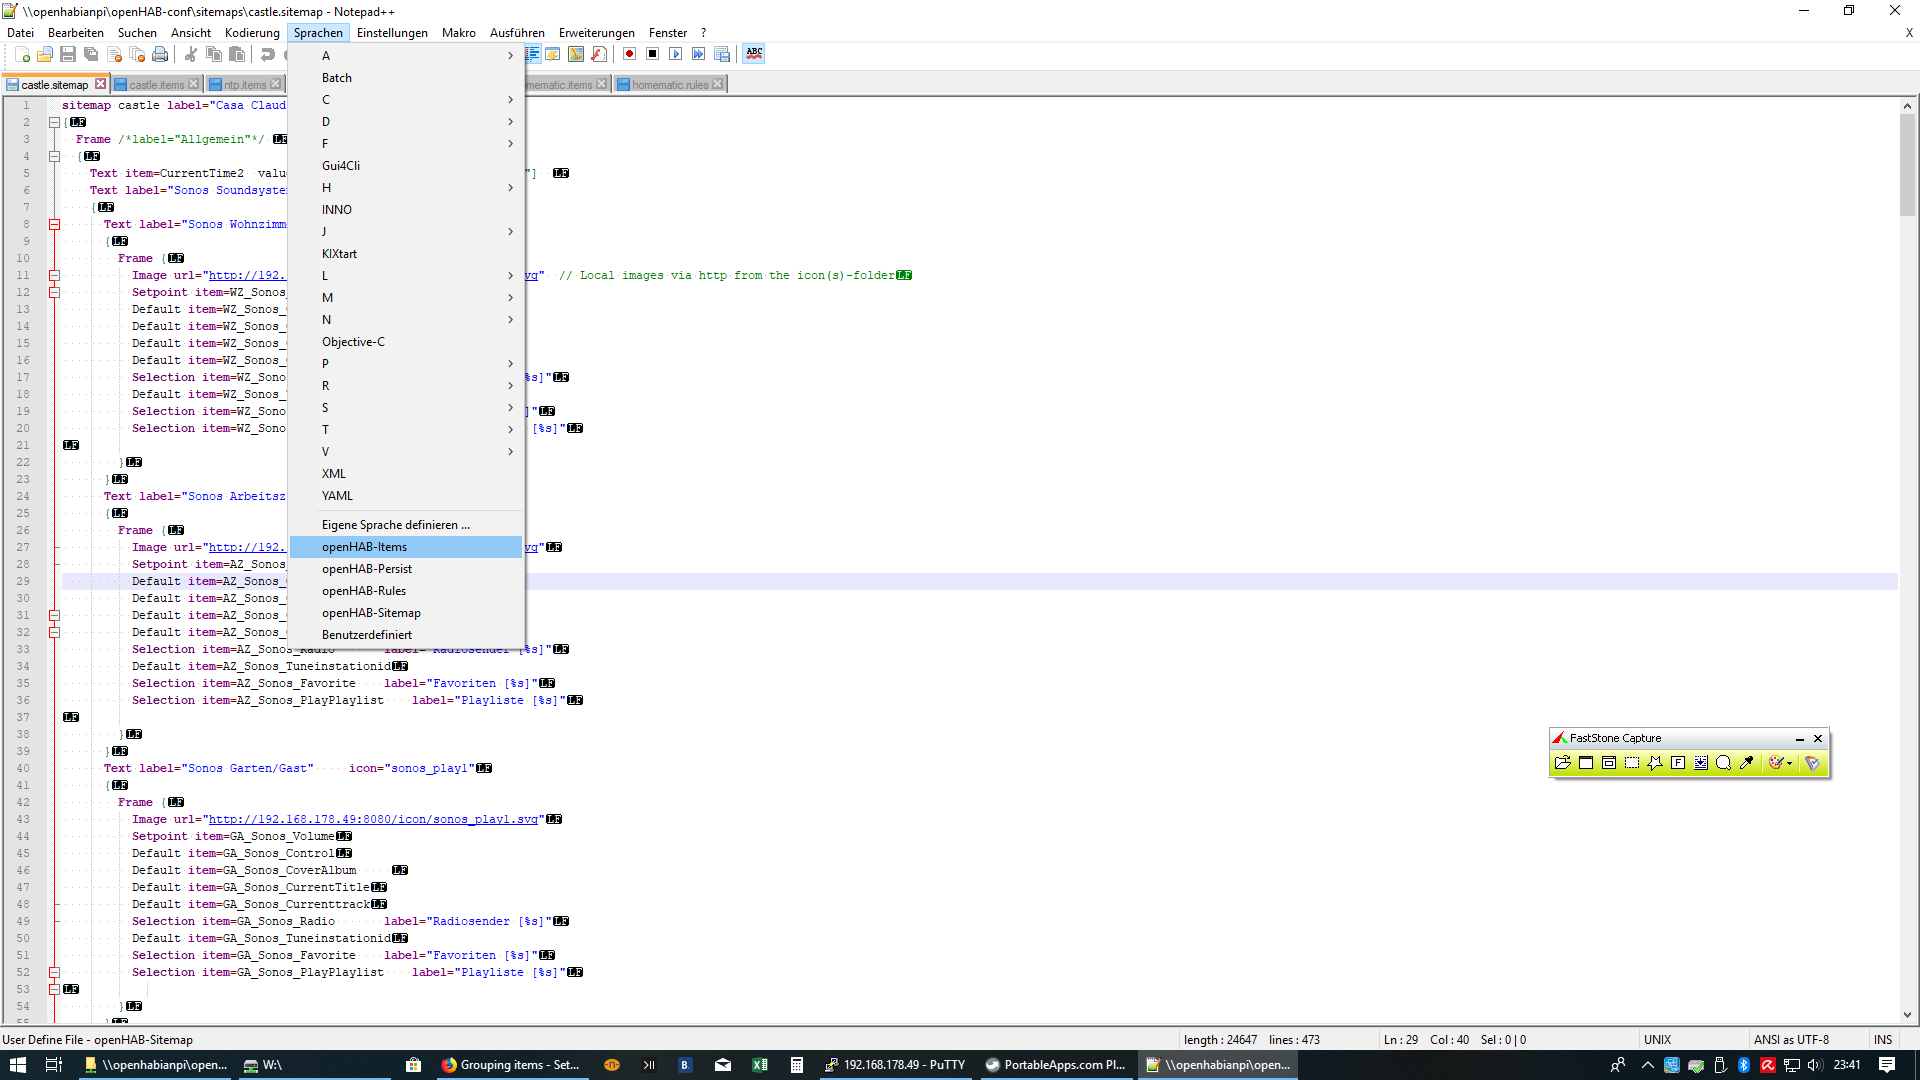The image size is (1920, 1080).
Task: Expand the H languages submenu
Action: tap(406, 188)
